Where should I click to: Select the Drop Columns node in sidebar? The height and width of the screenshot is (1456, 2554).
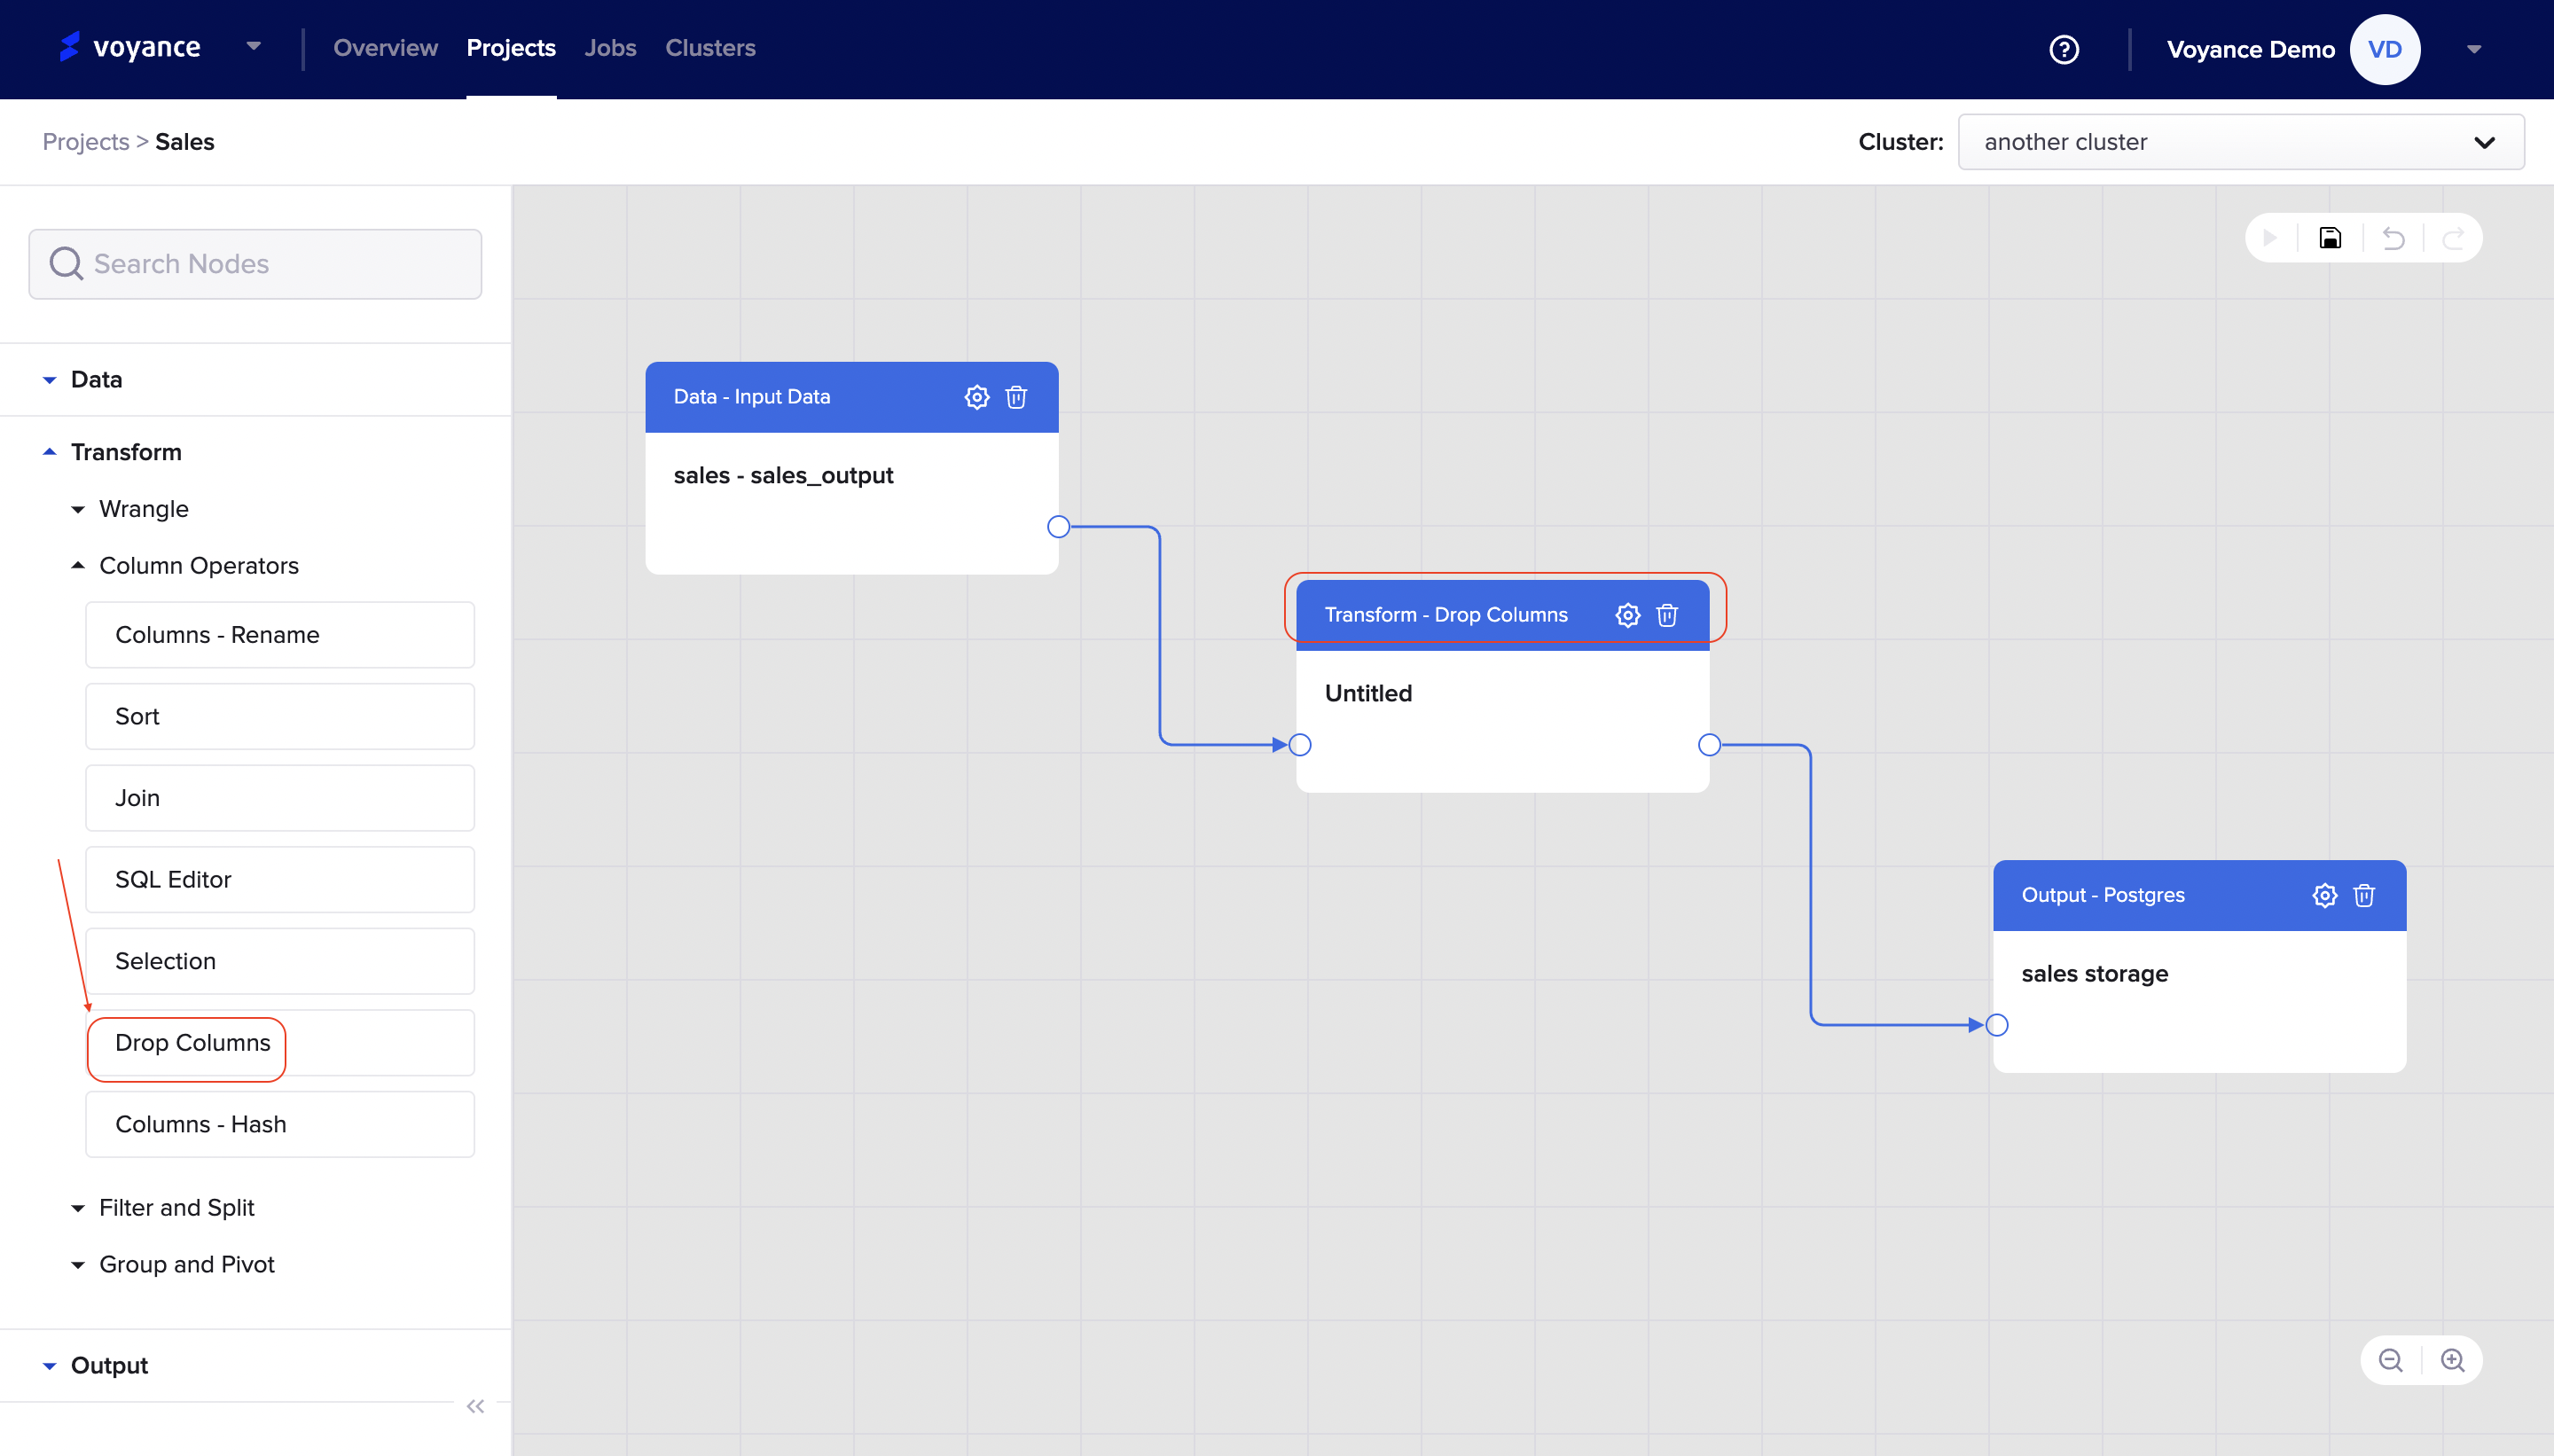tap(280, 1043)
